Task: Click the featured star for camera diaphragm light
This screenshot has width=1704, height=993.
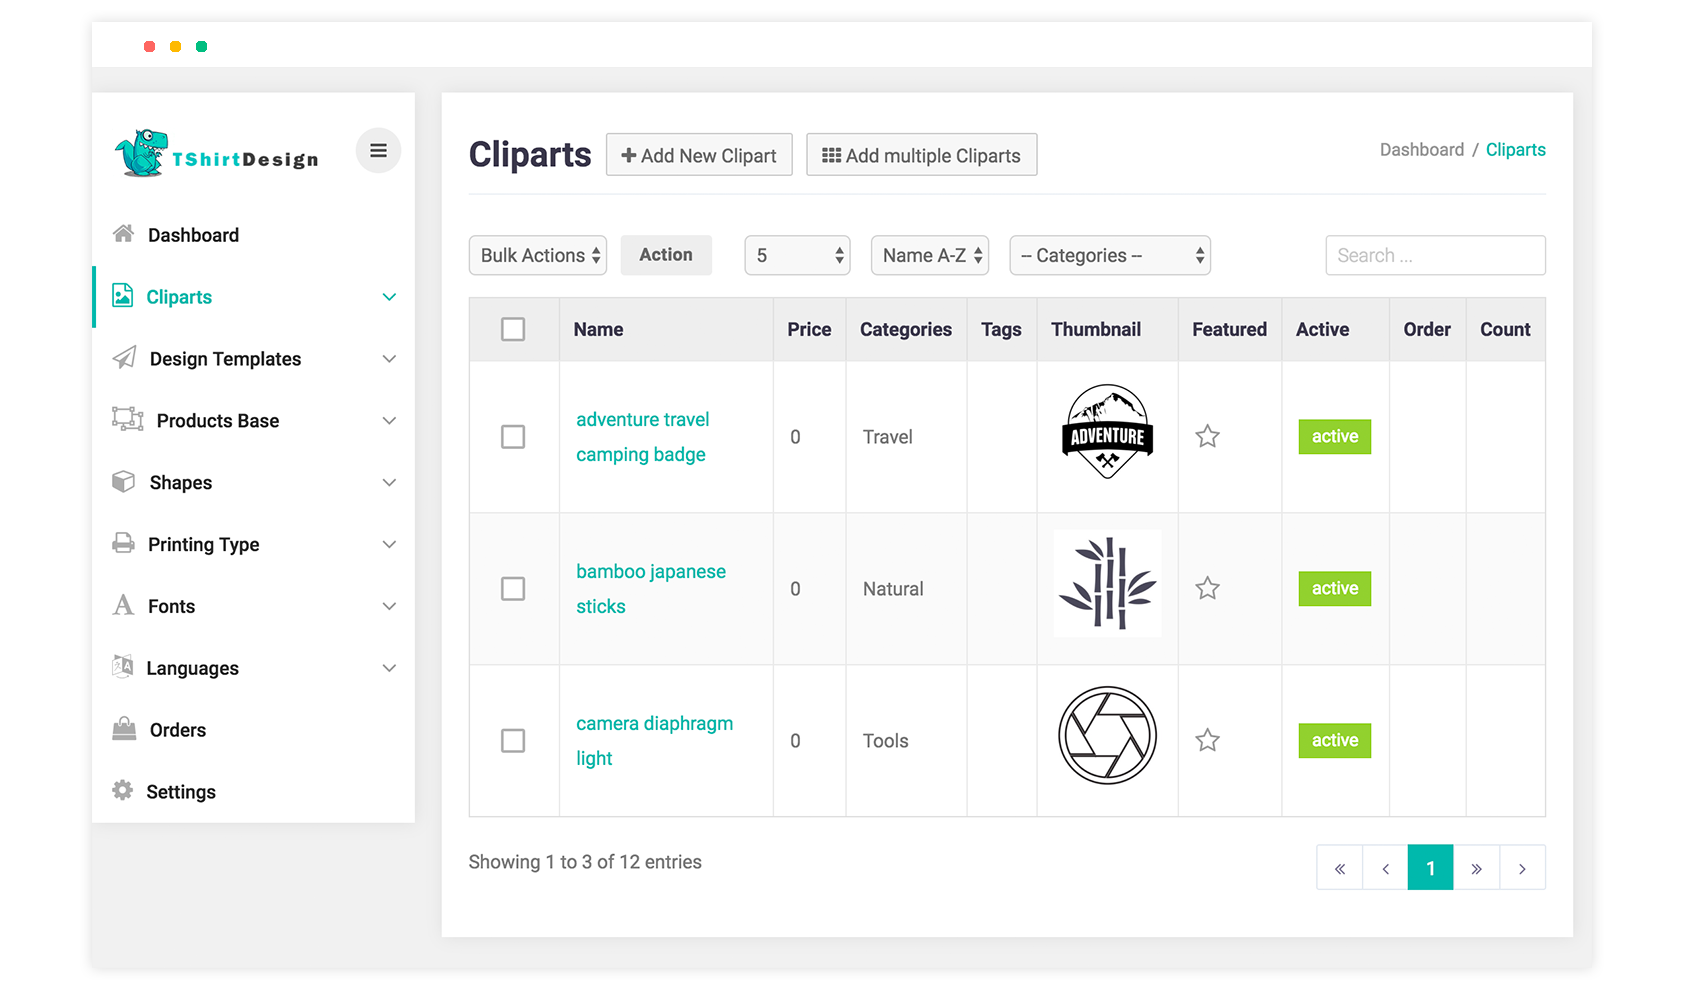Action: [1207, 741]
